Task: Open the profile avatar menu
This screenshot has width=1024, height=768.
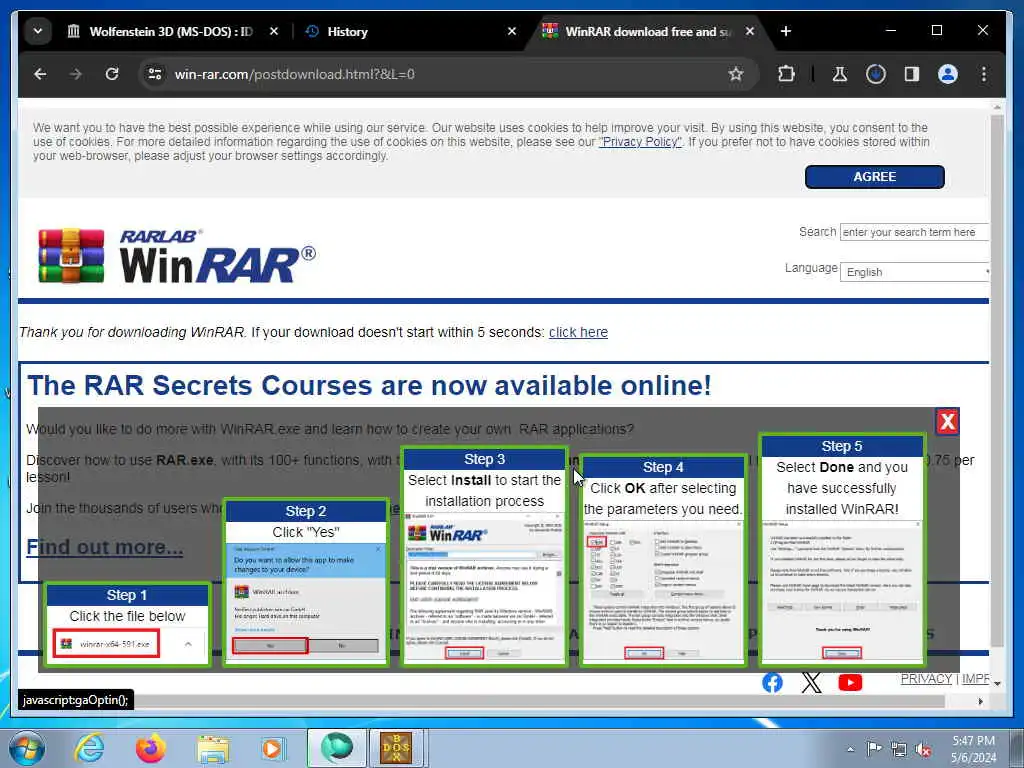Action: 948,74
